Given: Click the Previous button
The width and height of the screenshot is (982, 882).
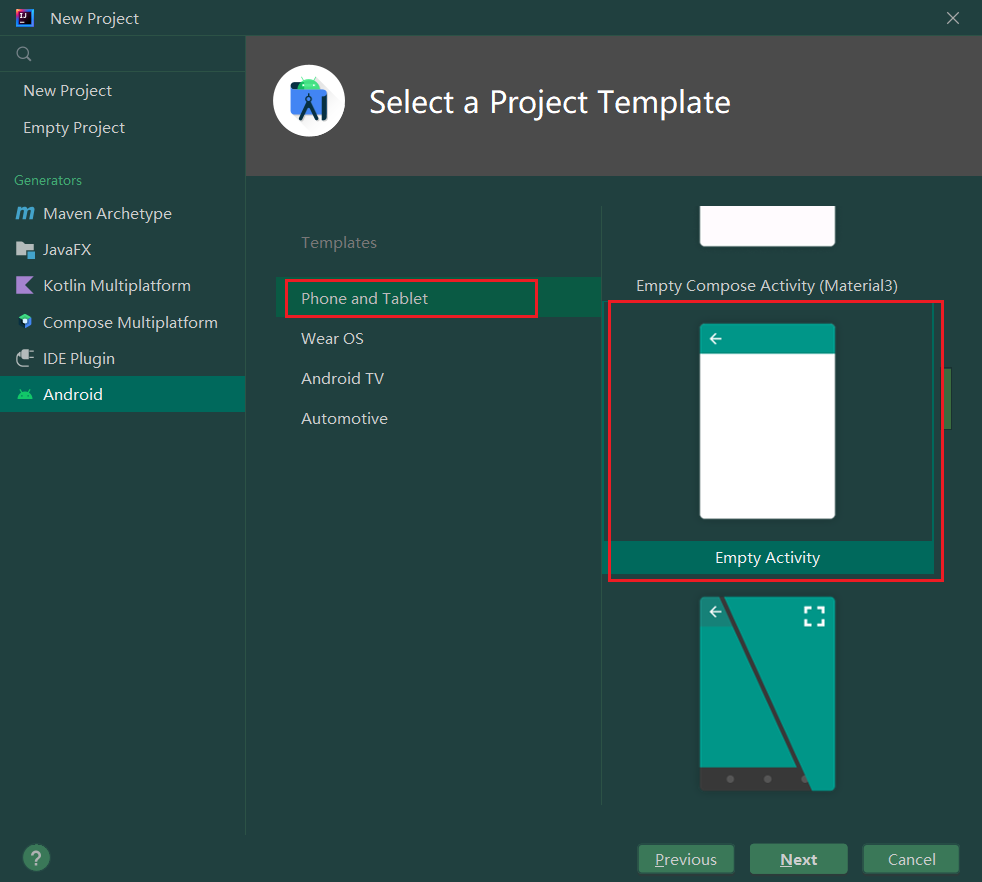Looking at the screenshot, I should [686, 859].
